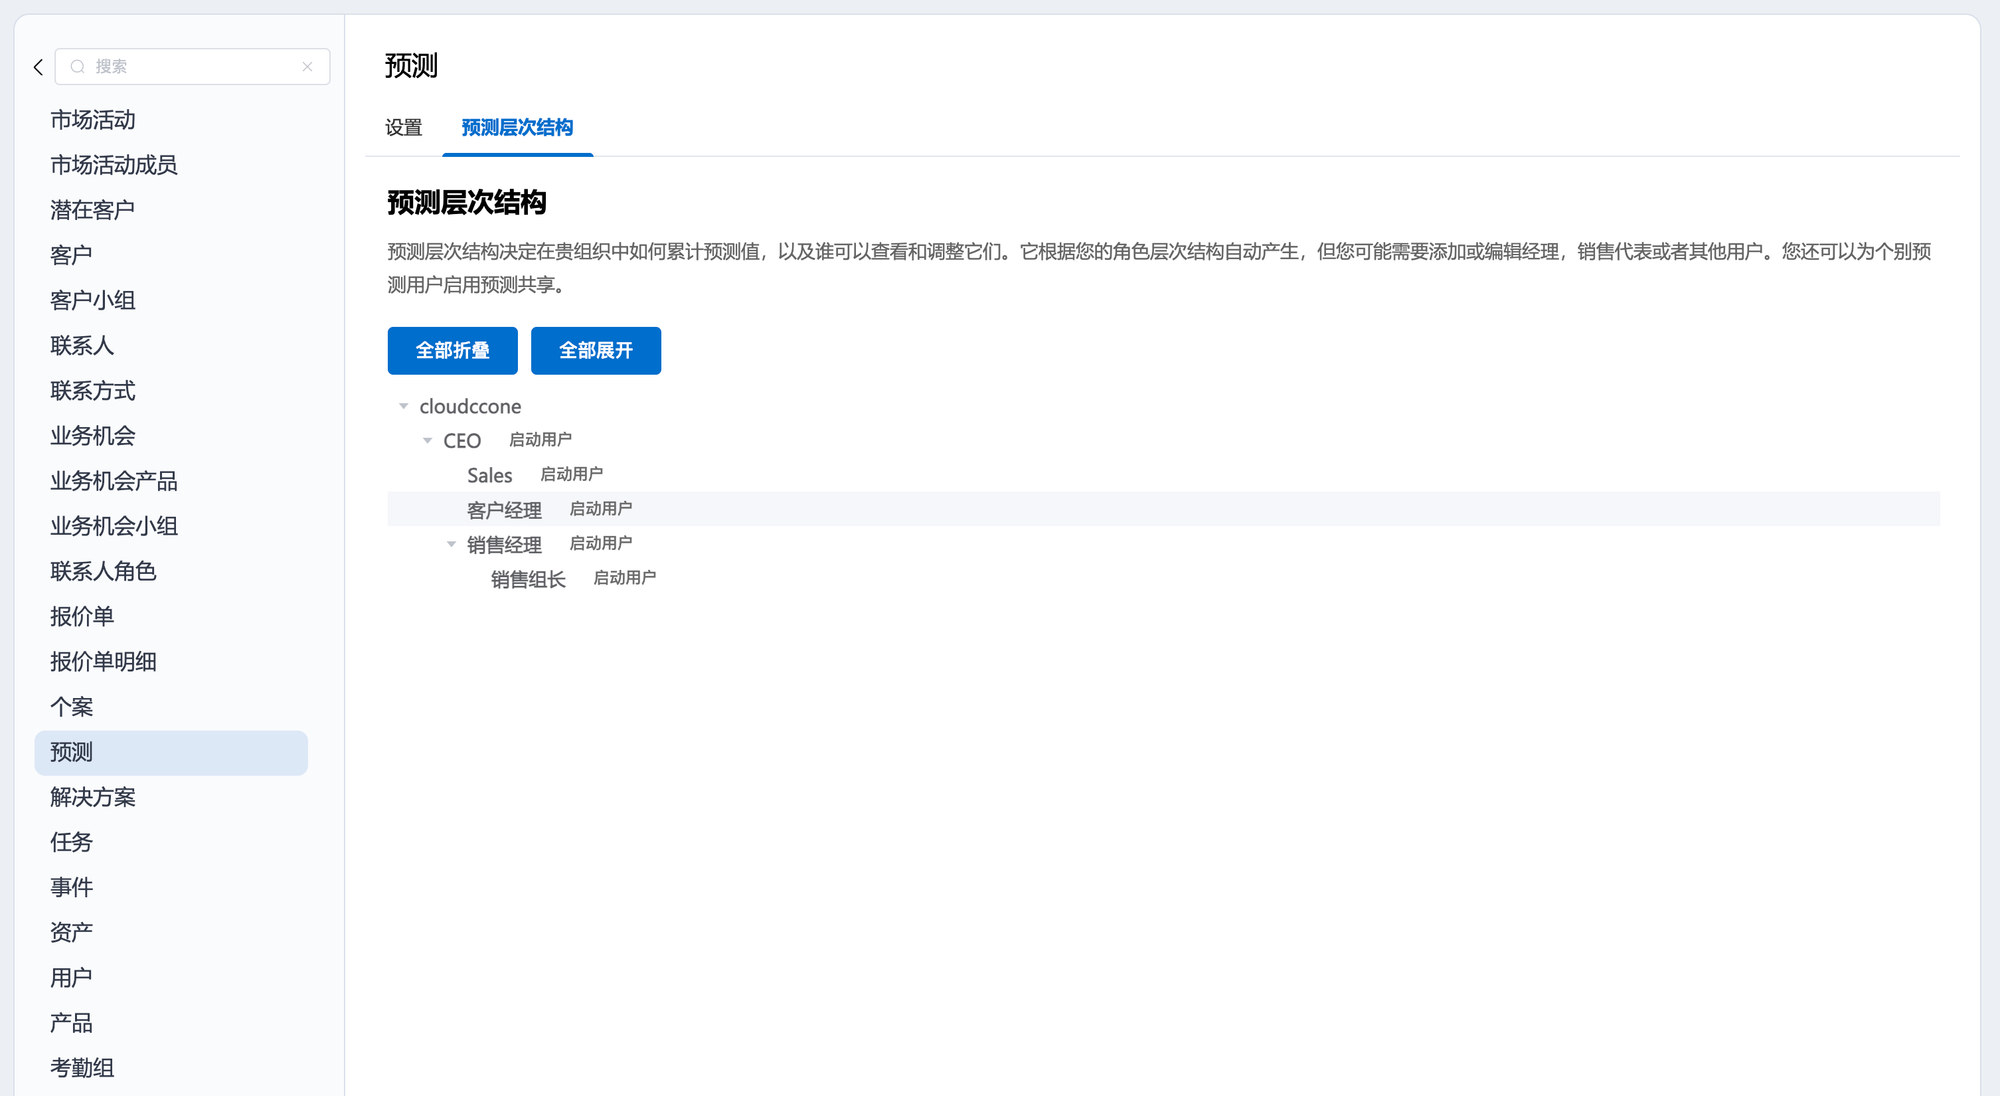Click 启动用户 next to CEO
Image resolution: width=2000 pixels, height=1096 pixels.
point(540,440)
